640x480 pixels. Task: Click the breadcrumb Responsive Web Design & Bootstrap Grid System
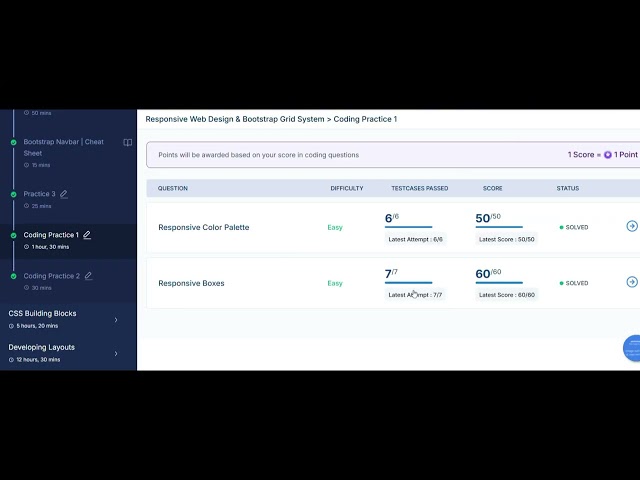235,119
